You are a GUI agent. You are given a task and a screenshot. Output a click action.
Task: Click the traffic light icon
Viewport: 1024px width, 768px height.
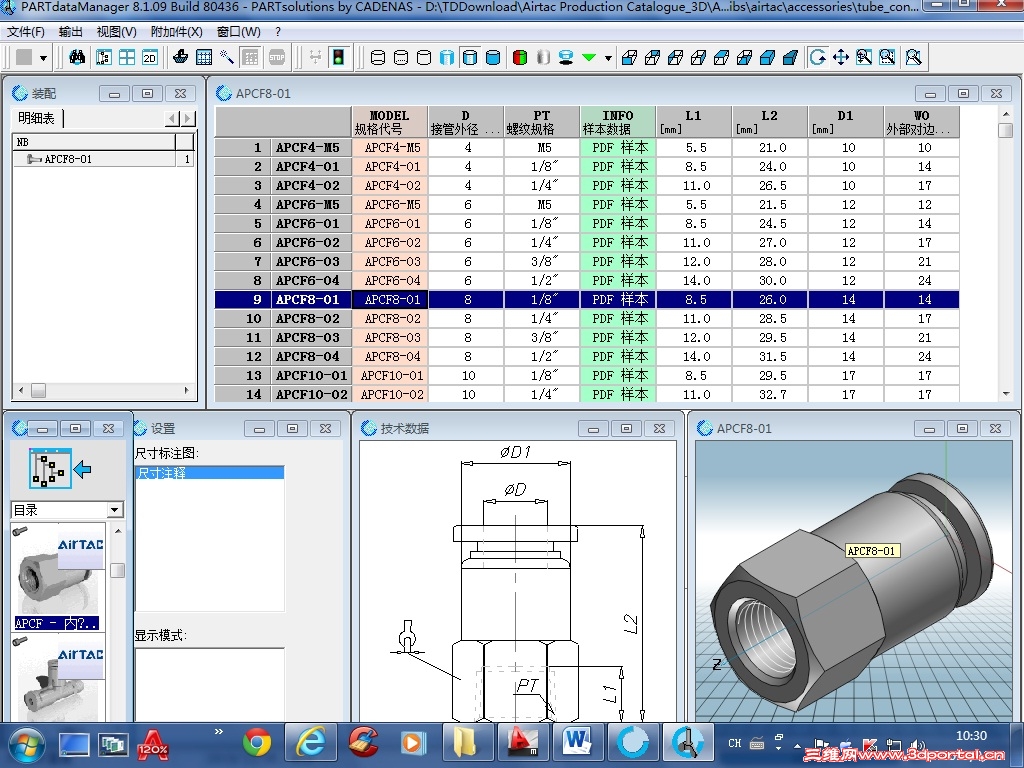(338, 57)
